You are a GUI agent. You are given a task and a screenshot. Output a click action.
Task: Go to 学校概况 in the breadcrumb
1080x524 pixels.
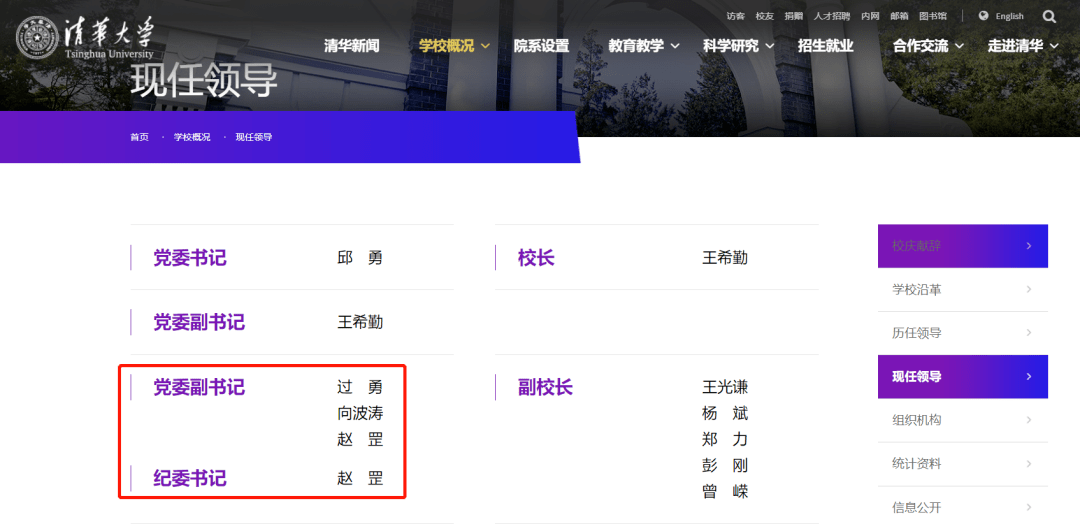[192, 137]
